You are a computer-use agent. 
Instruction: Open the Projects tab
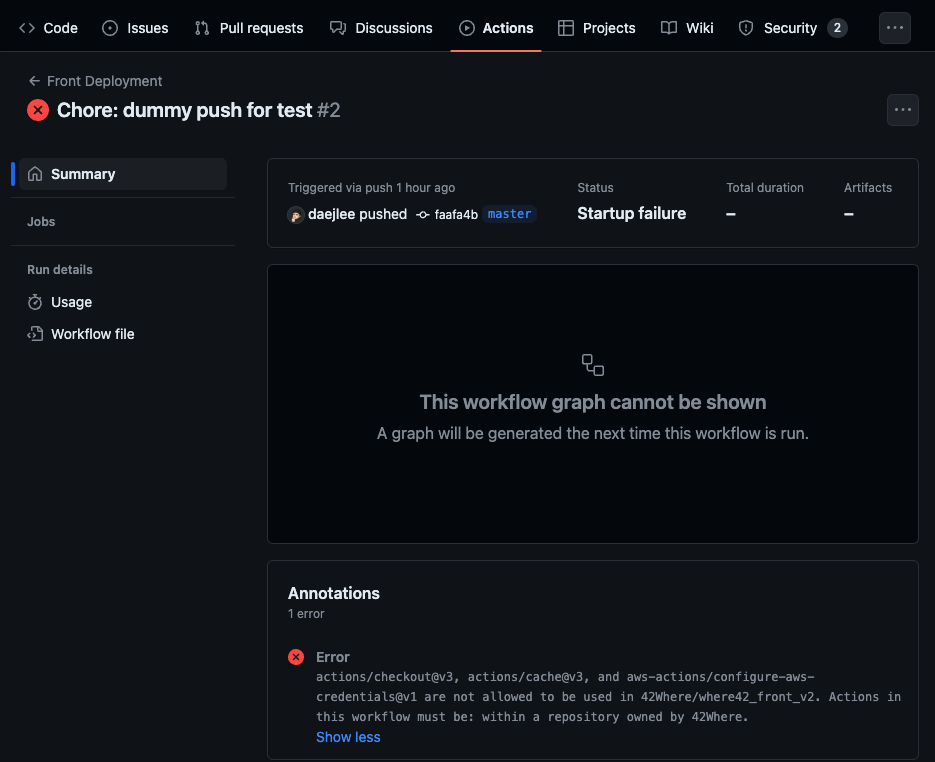pyautogui.click(x=597, y=28)
